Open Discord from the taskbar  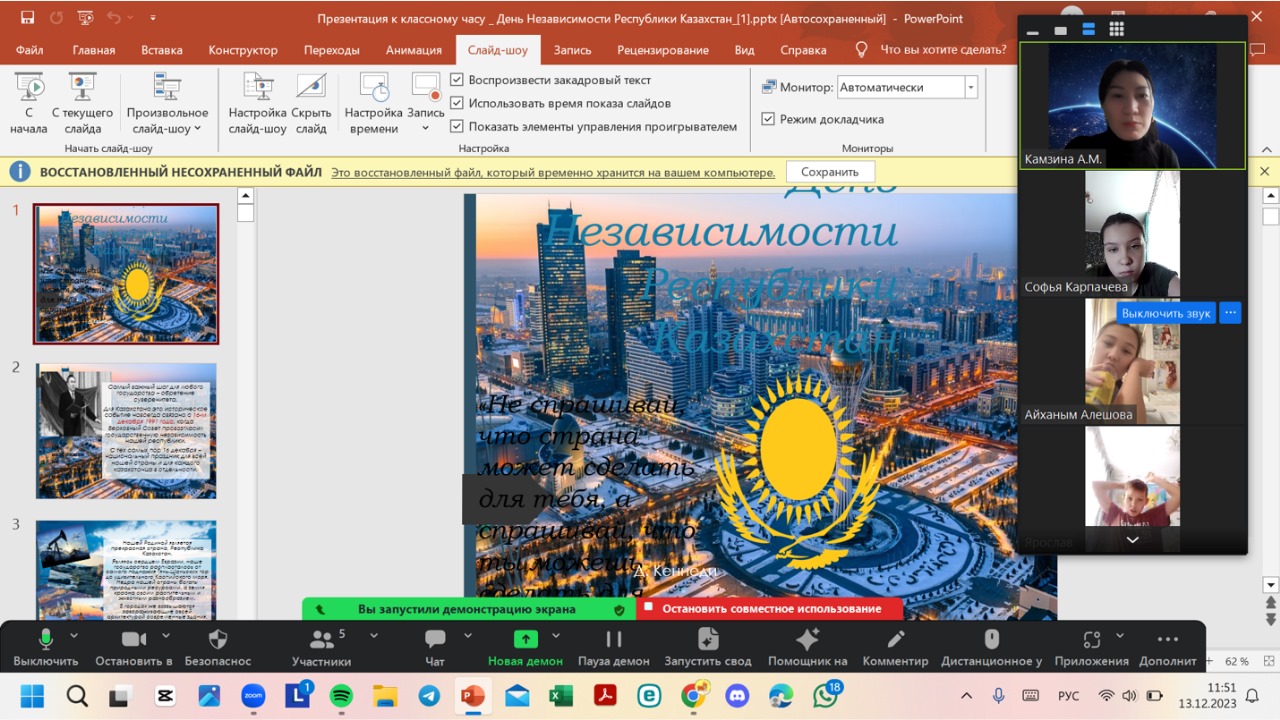[x=737, y=696]
